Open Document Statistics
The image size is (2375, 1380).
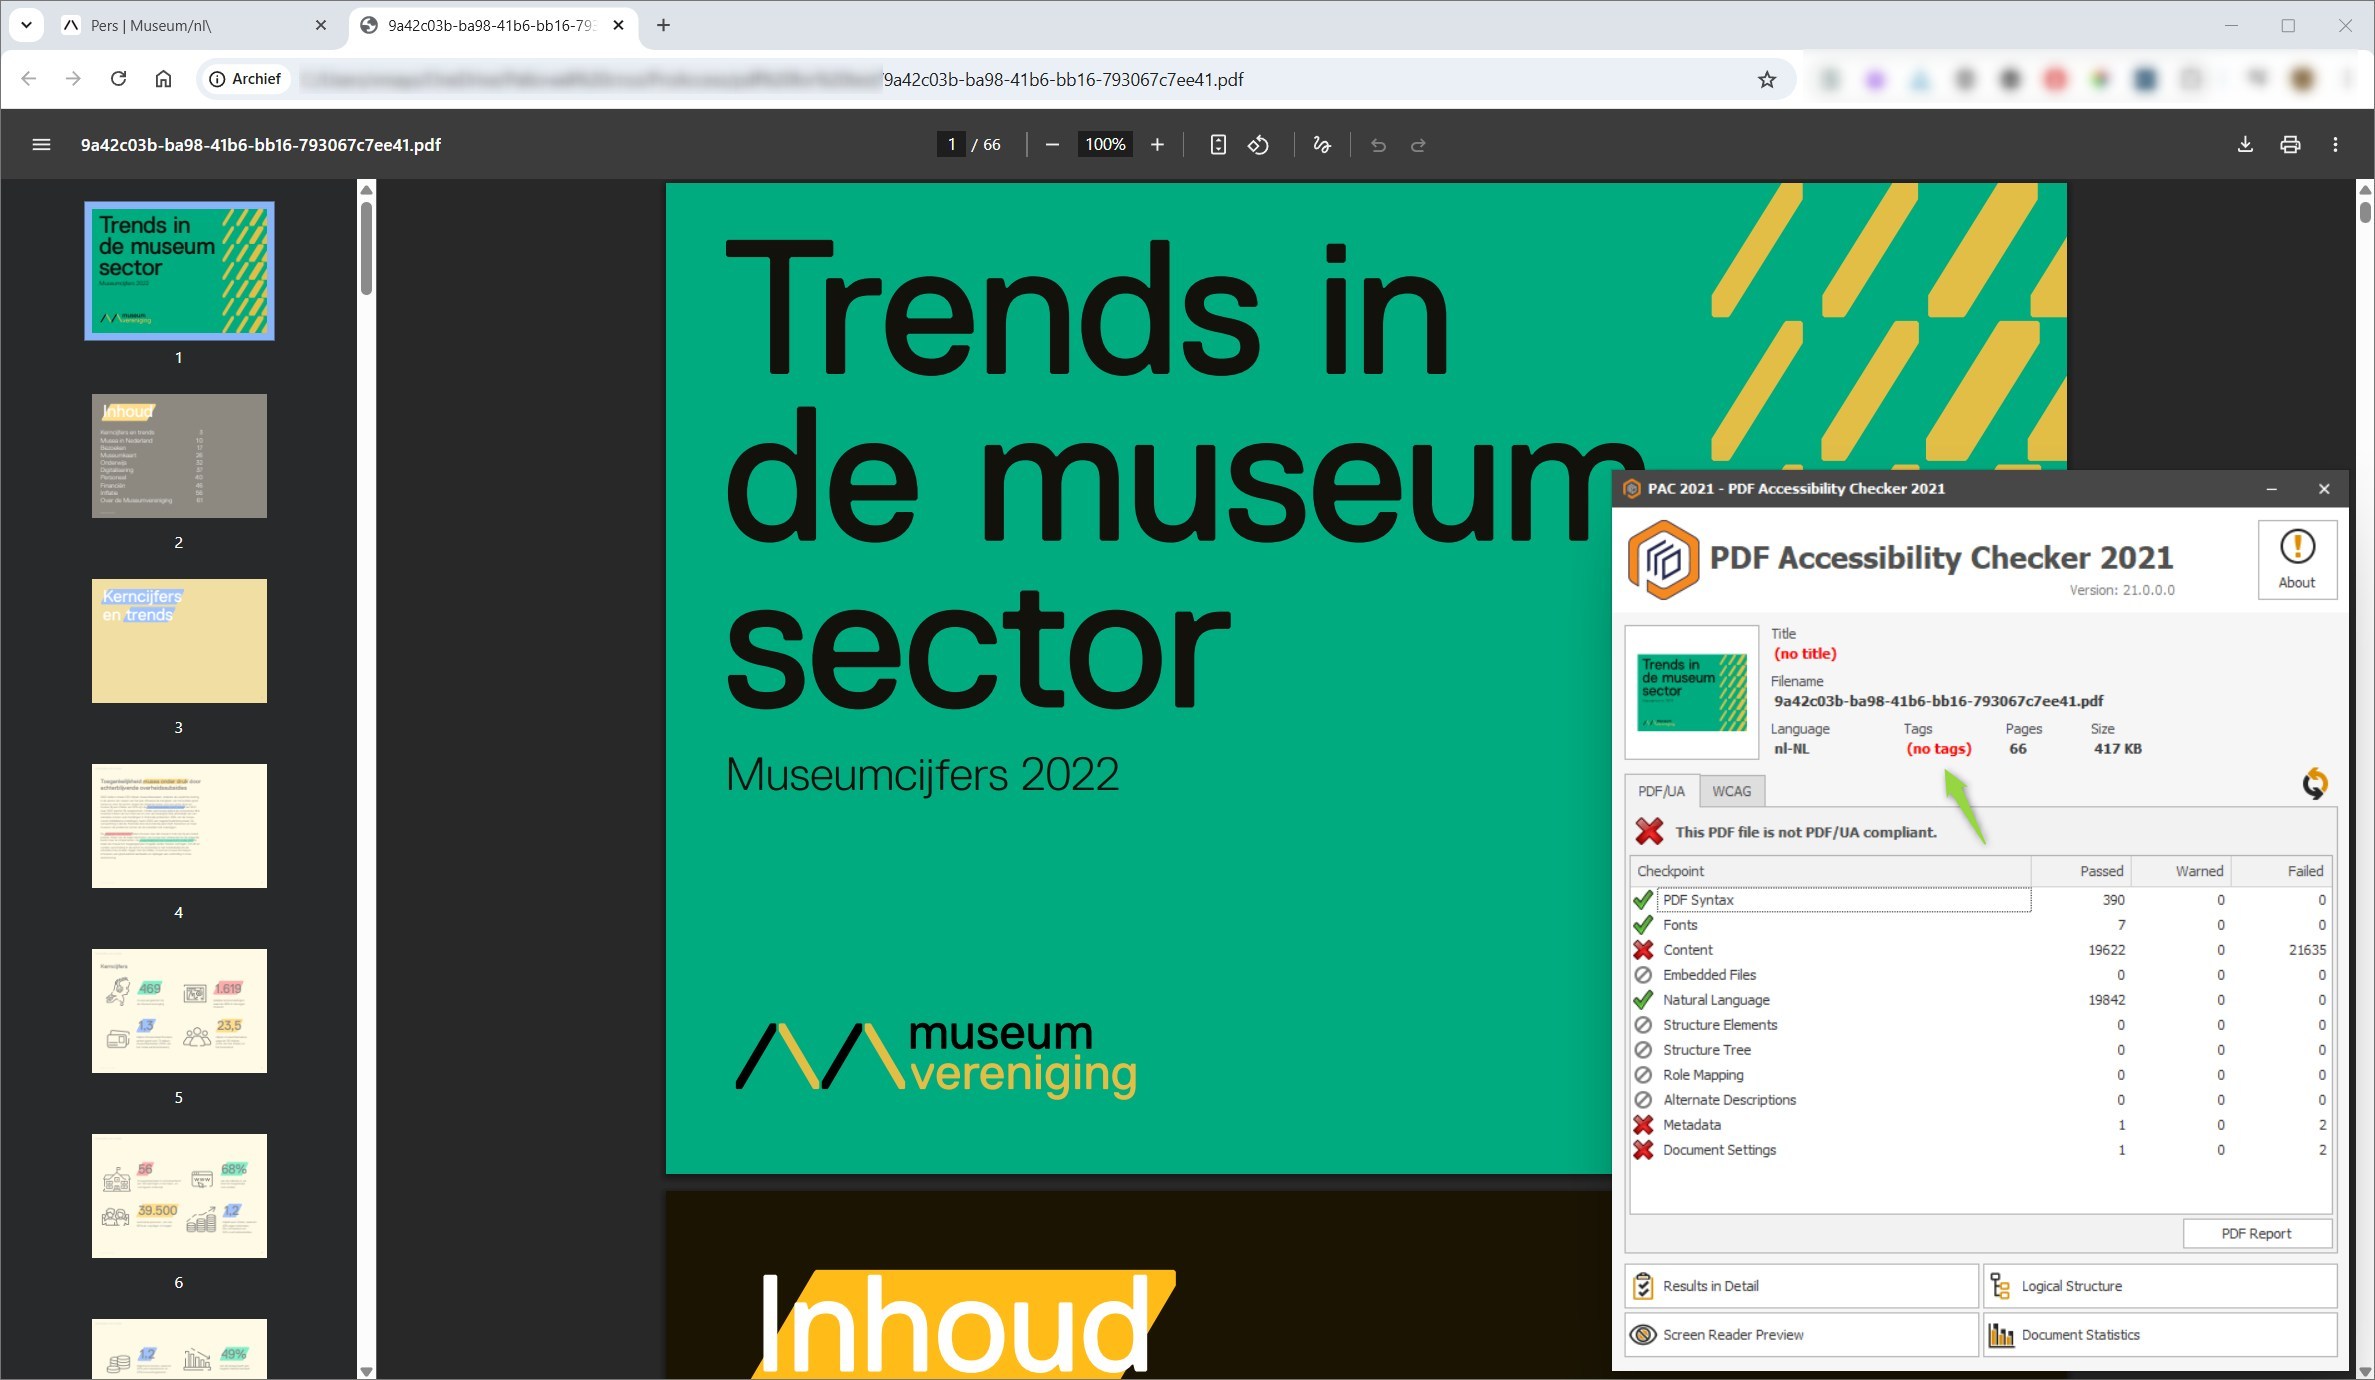[2160, 1335]
